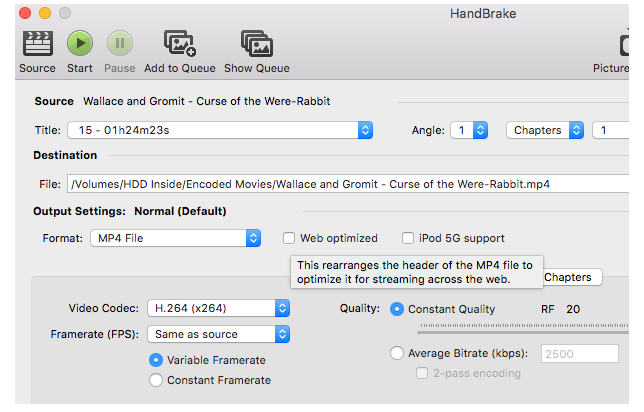Select the Constant Quality radio button
Viewport: 644px width, 412px height.
[x=397, y=309]
